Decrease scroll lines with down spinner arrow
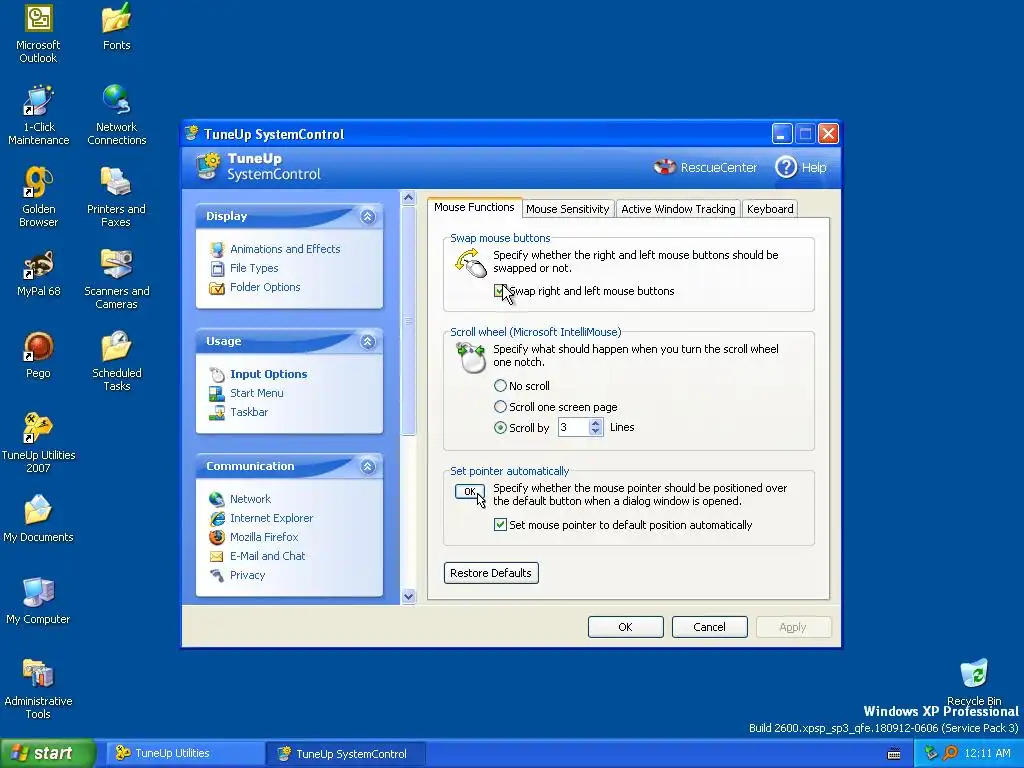 595,432
